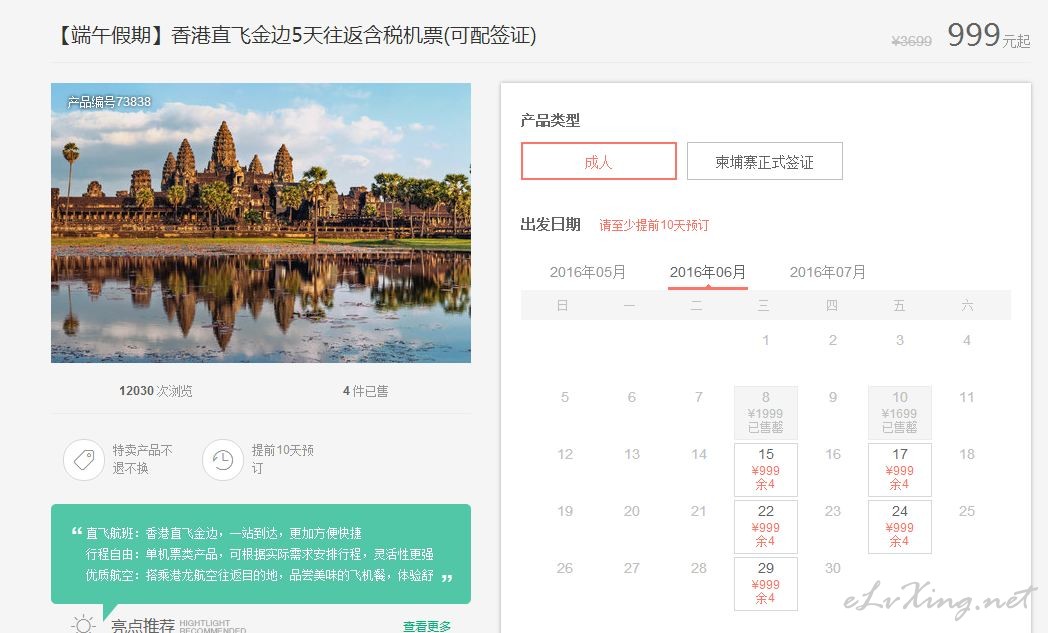Click the clock icon for 10-day advance booking
Image resolution: width=1048 pixels, height=633 pixels.
pyautogui.click(x=223, y=460)
